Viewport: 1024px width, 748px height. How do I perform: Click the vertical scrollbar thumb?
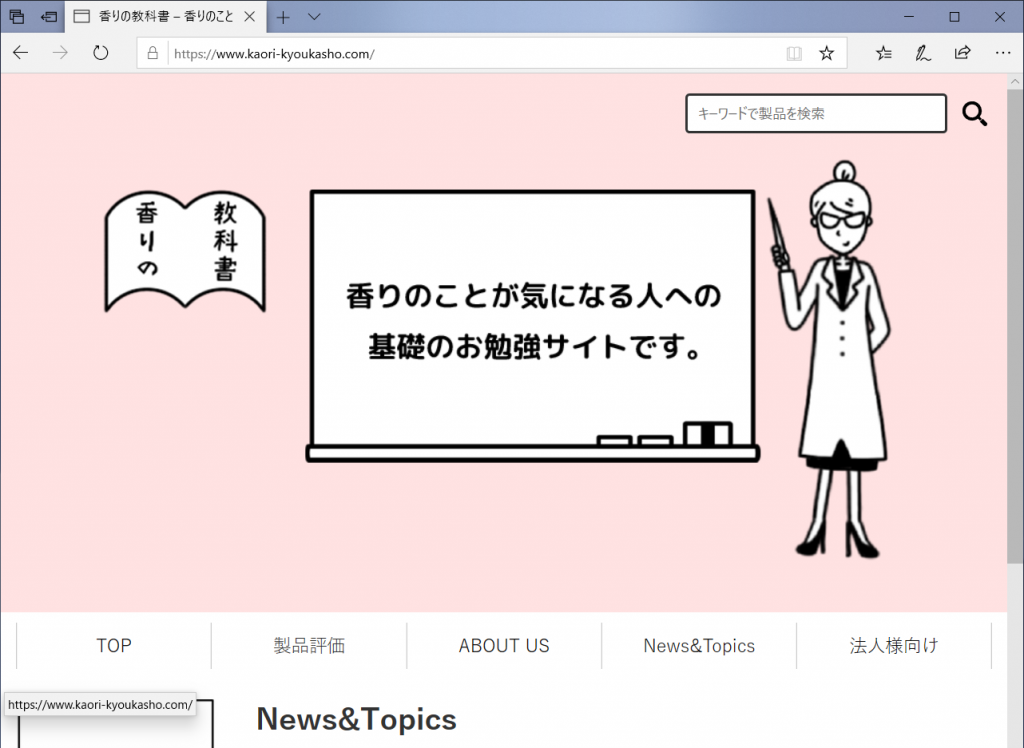pos(1015,327)
